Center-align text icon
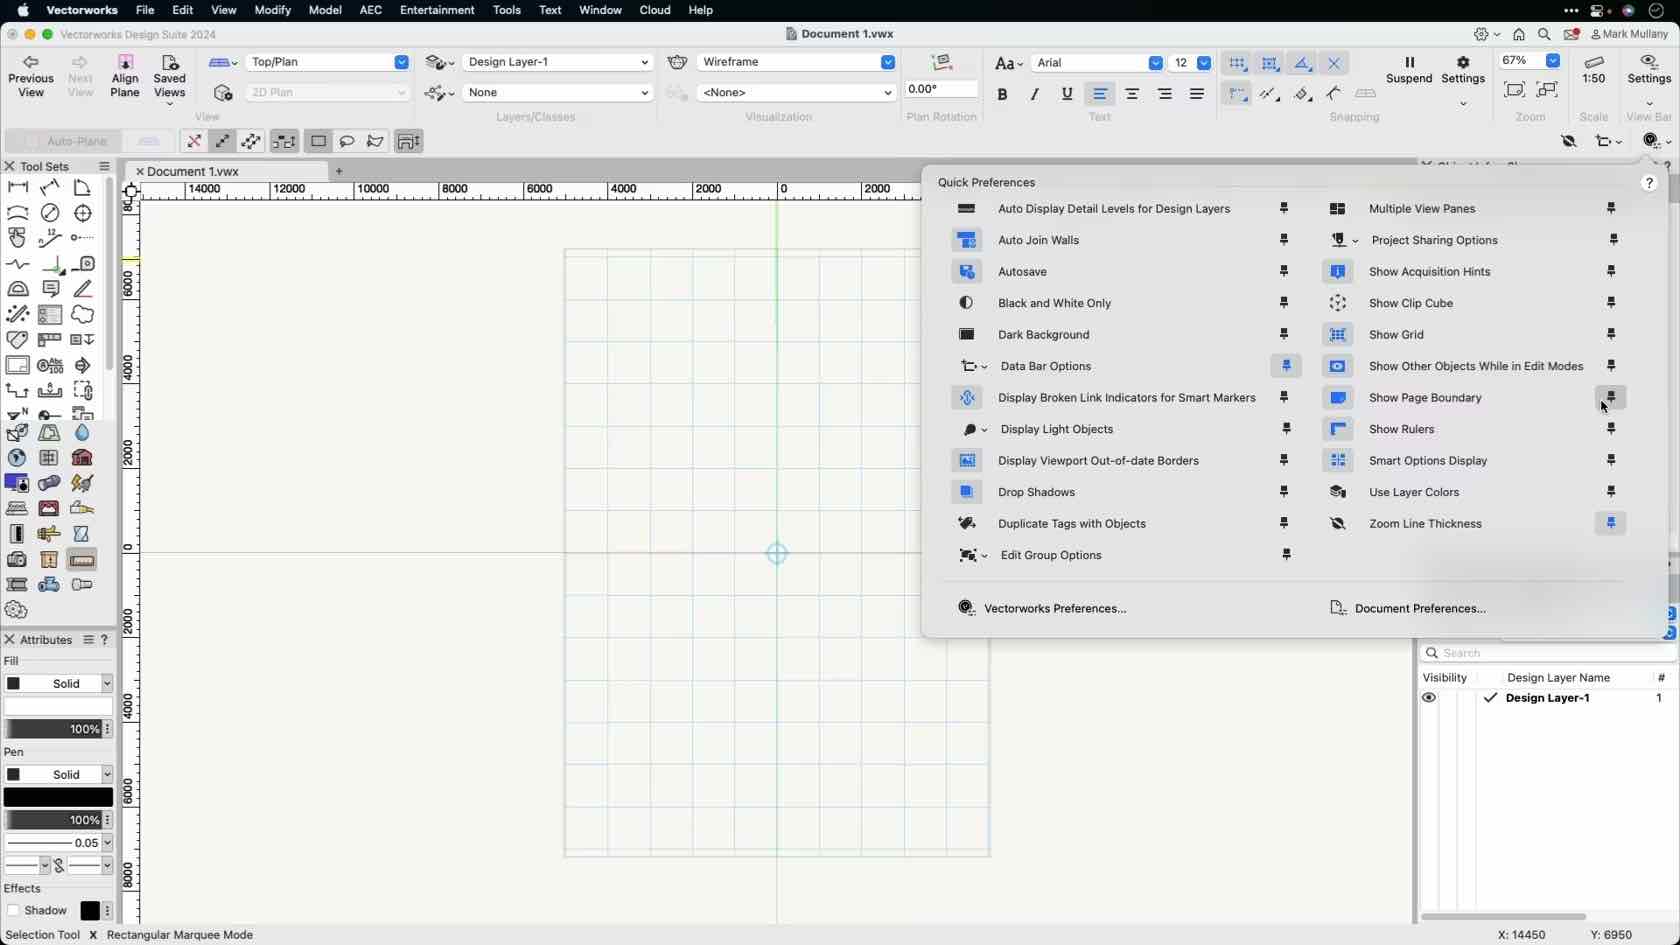Viewport: 1680px width, 945px height. pos(1132,94)
